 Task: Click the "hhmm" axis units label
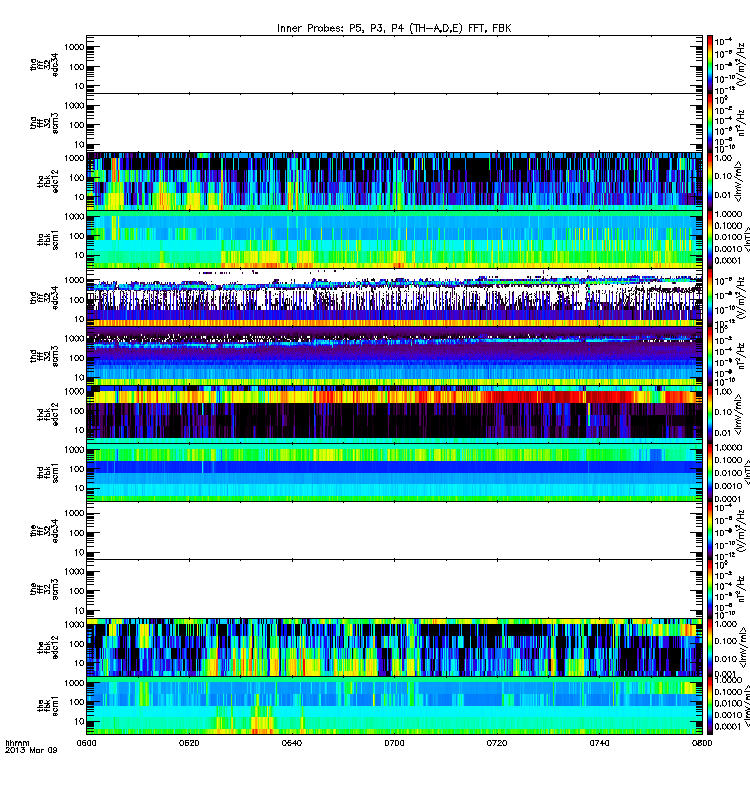17,743
